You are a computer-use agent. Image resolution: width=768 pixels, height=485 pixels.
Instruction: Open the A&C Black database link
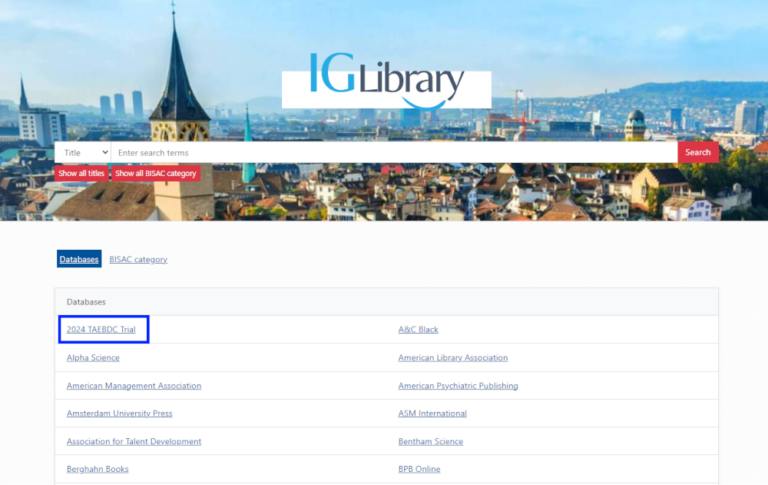pyautogui.click(x=418, y=329)
